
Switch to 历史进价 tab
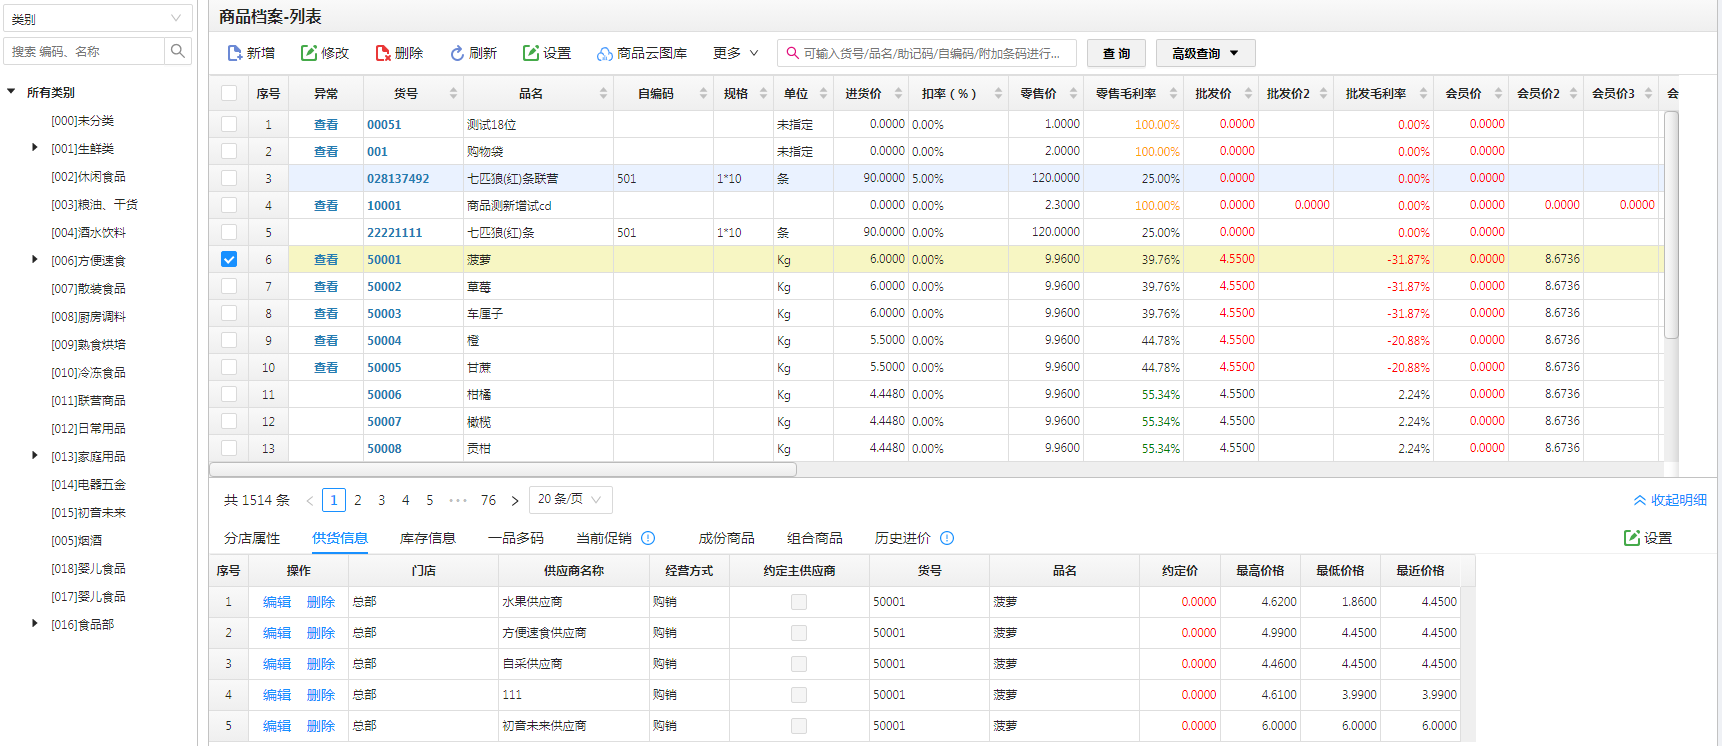tap(903, 538)
